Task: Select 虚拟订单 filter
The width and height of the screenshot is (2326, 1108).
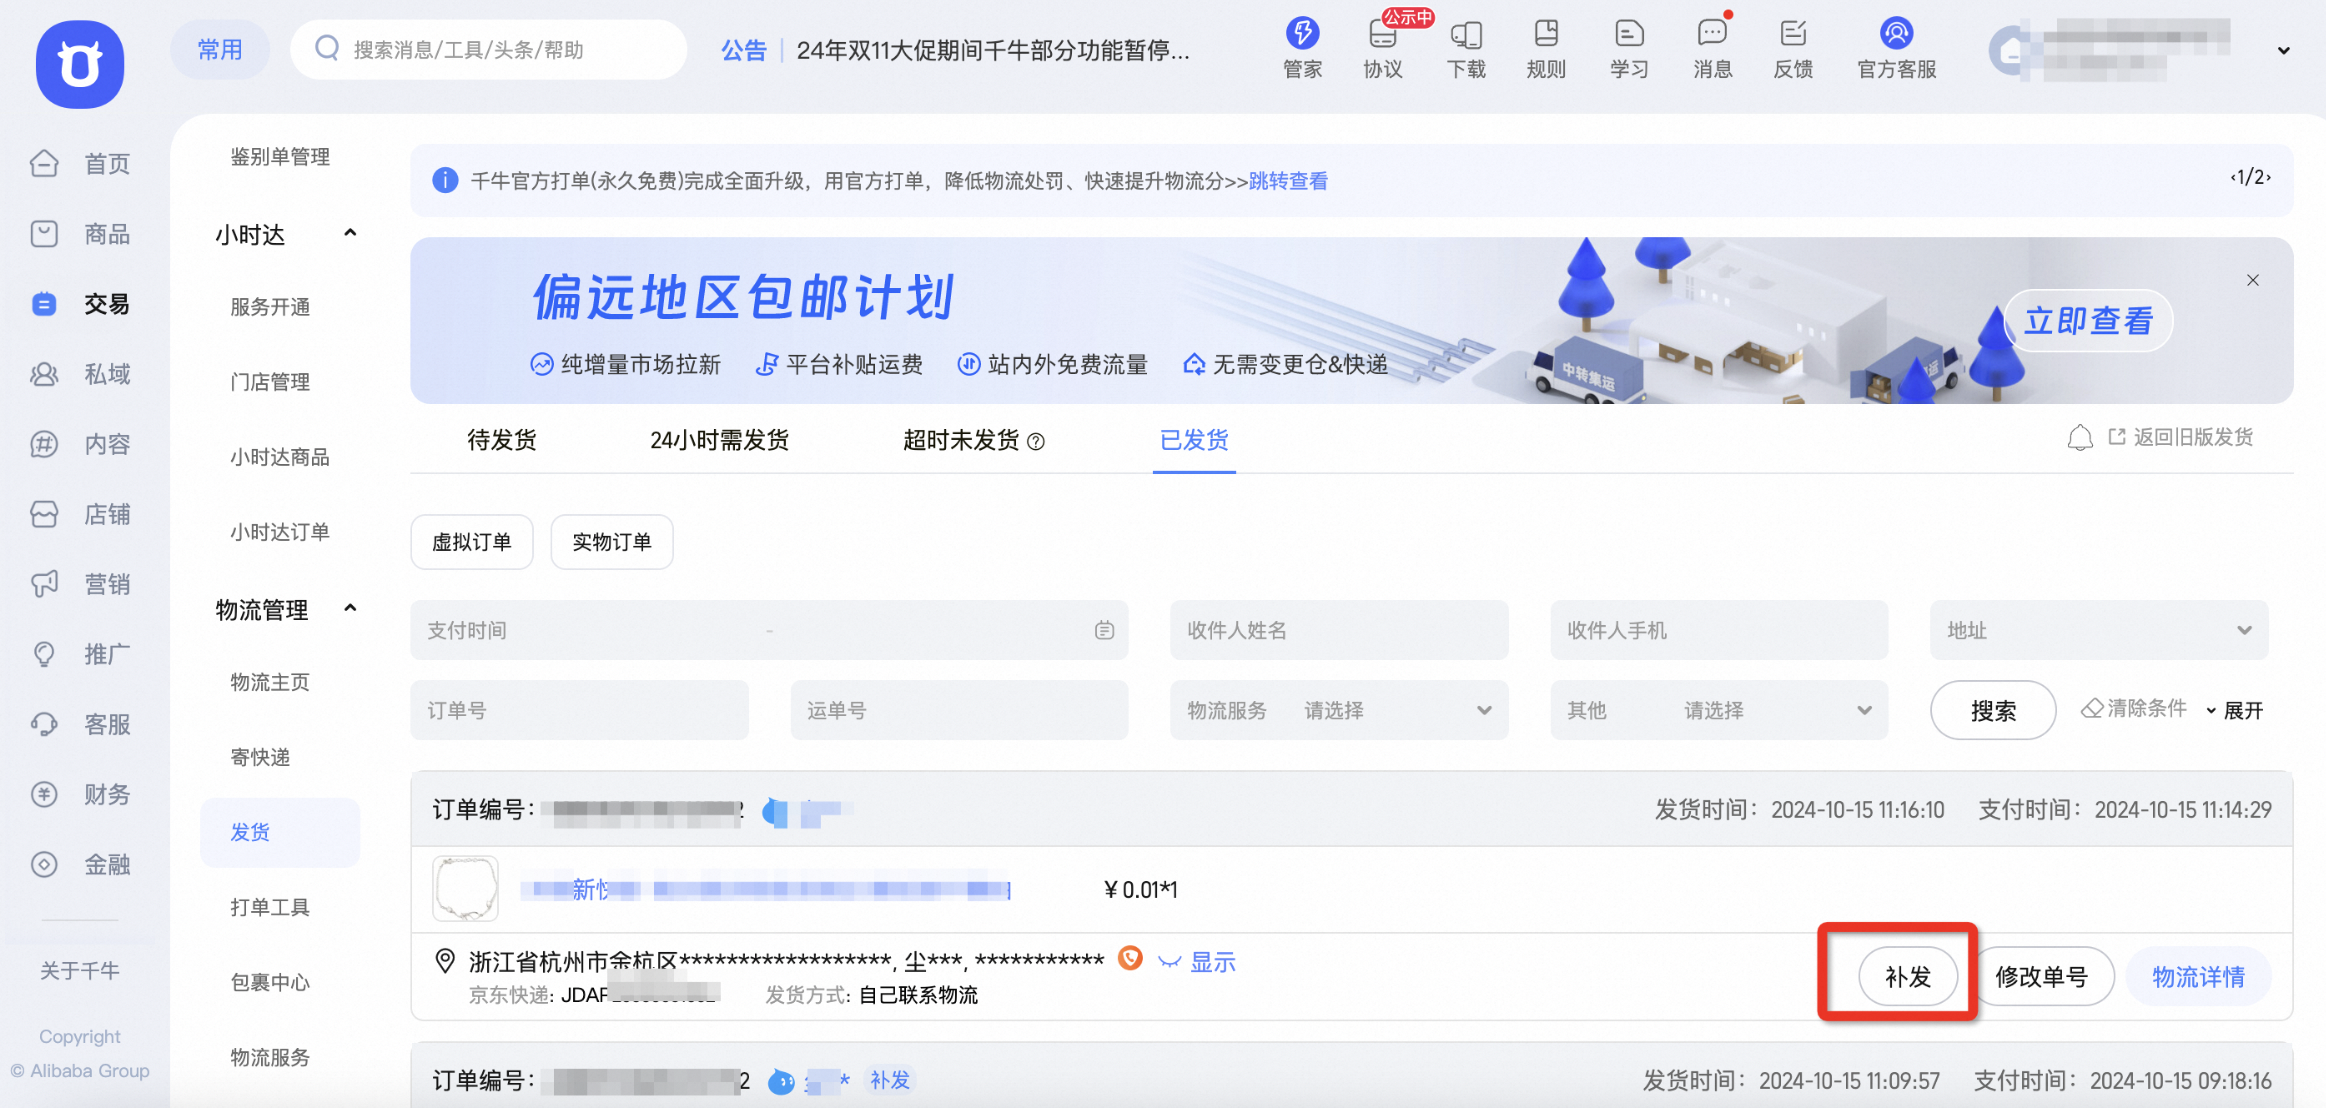Action: (x=472, y=542)
